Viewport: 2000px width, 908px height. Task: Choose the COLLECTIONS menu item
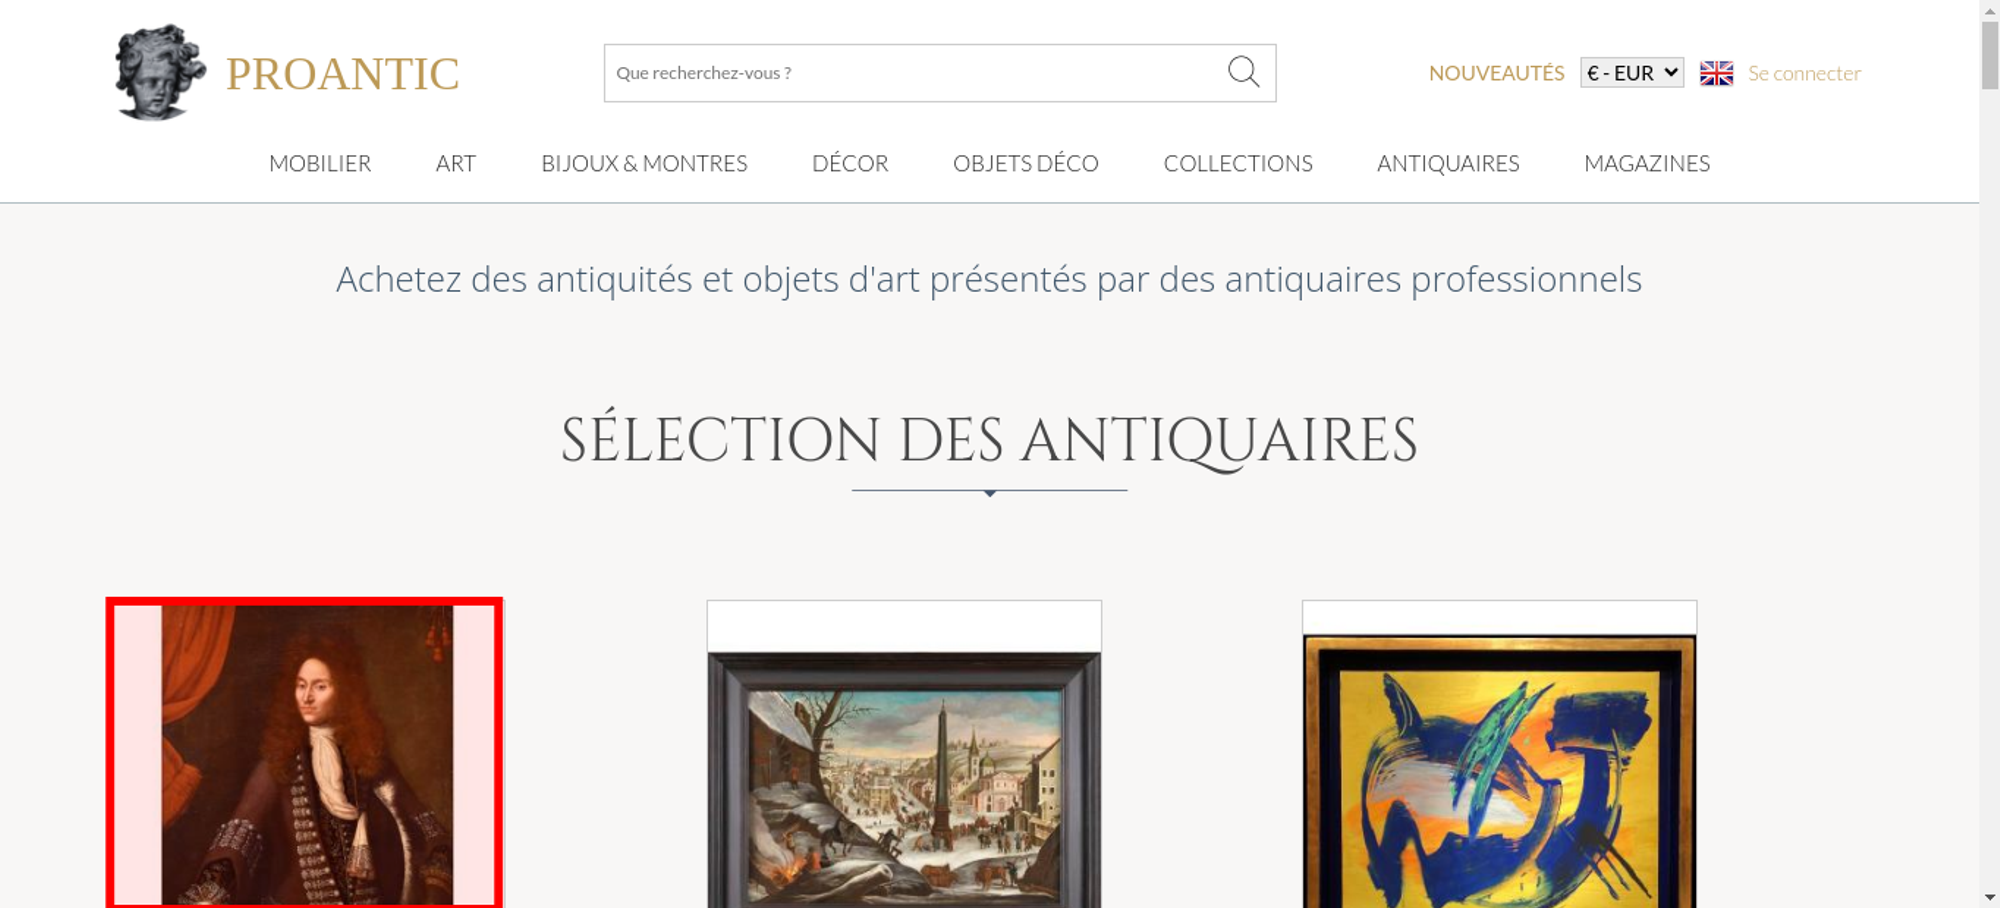pos(1238,163)
